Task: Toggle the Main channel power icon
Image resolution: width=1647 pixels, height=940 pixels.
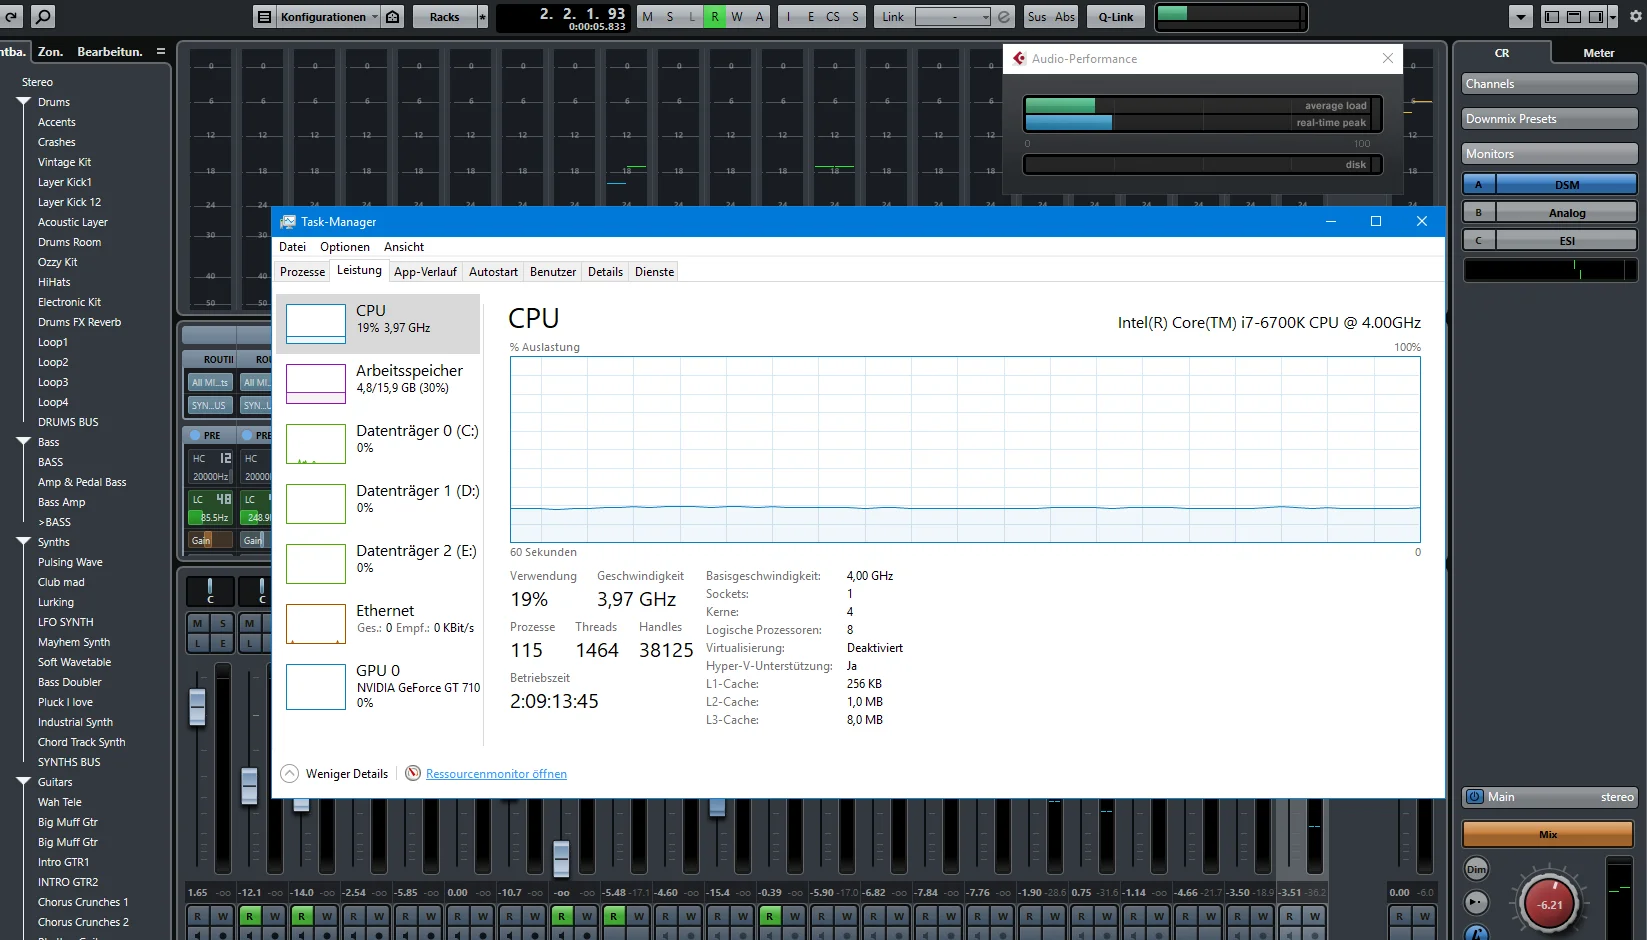Action: [1474, 797]
